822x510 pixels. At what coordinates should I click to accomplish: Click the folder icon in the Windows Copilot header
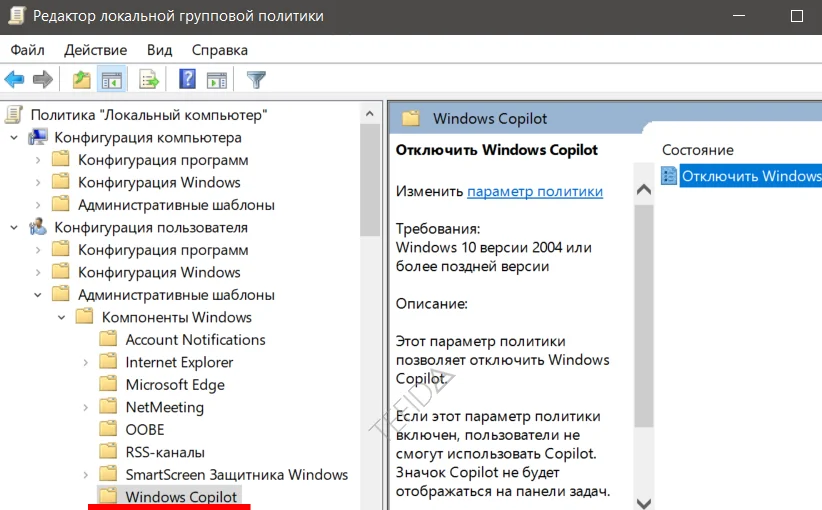(x=410, y=118)
